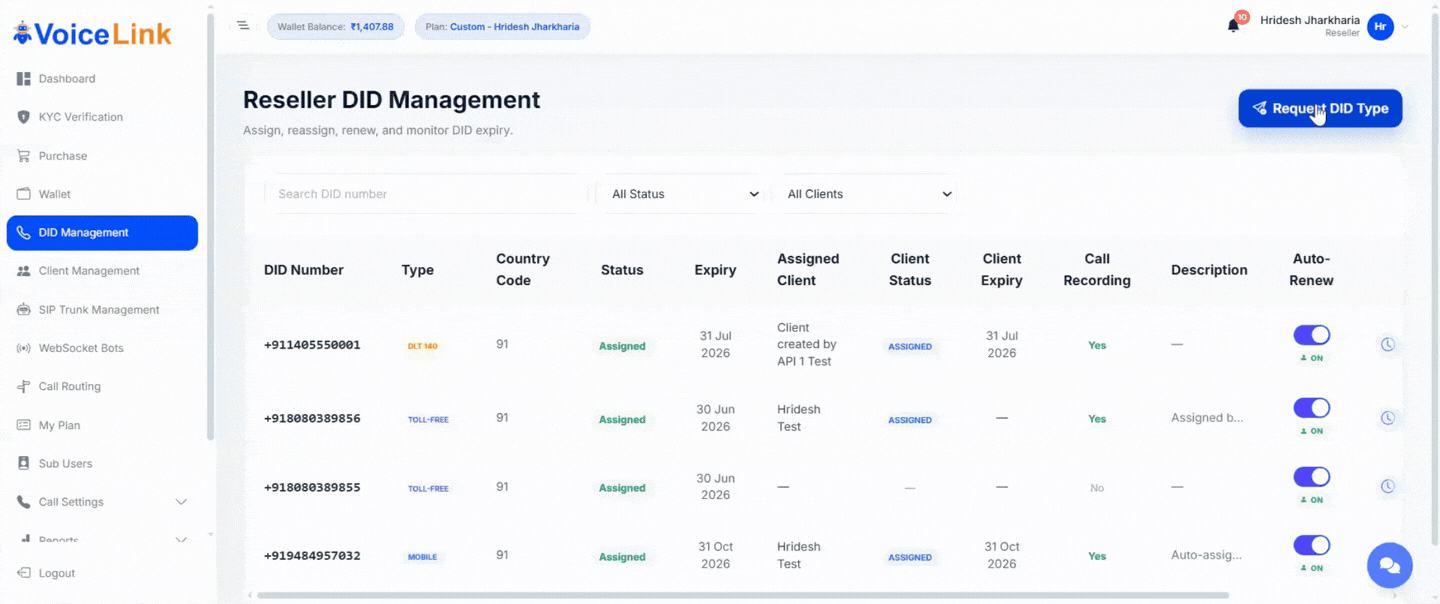Open SIP Trunk Management page
1440x604 pixels.
pyautogui.click(x=102, y=310)
